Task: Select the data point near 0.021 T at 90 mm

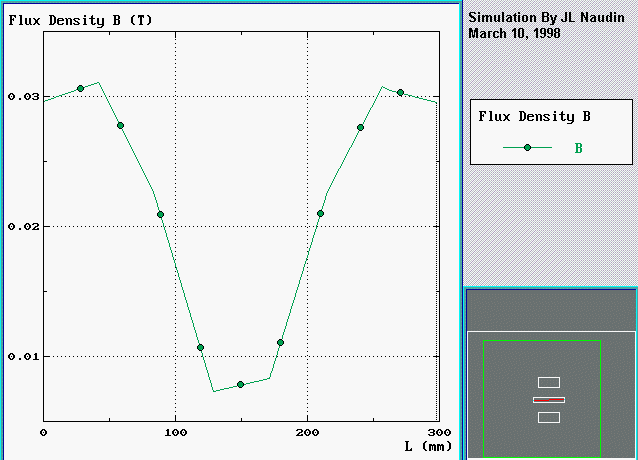Action: click(x=160, y=214)
